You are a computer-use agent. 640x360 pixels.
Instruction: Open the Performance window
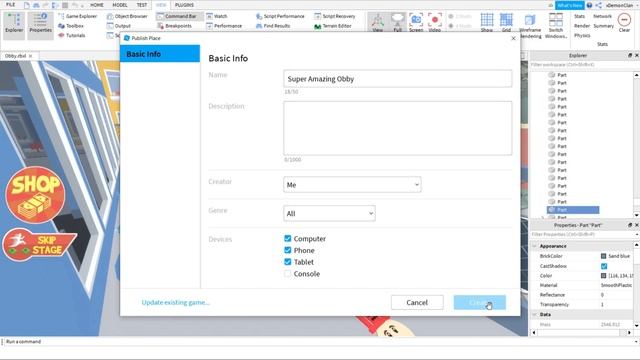[x=224, y=26]
